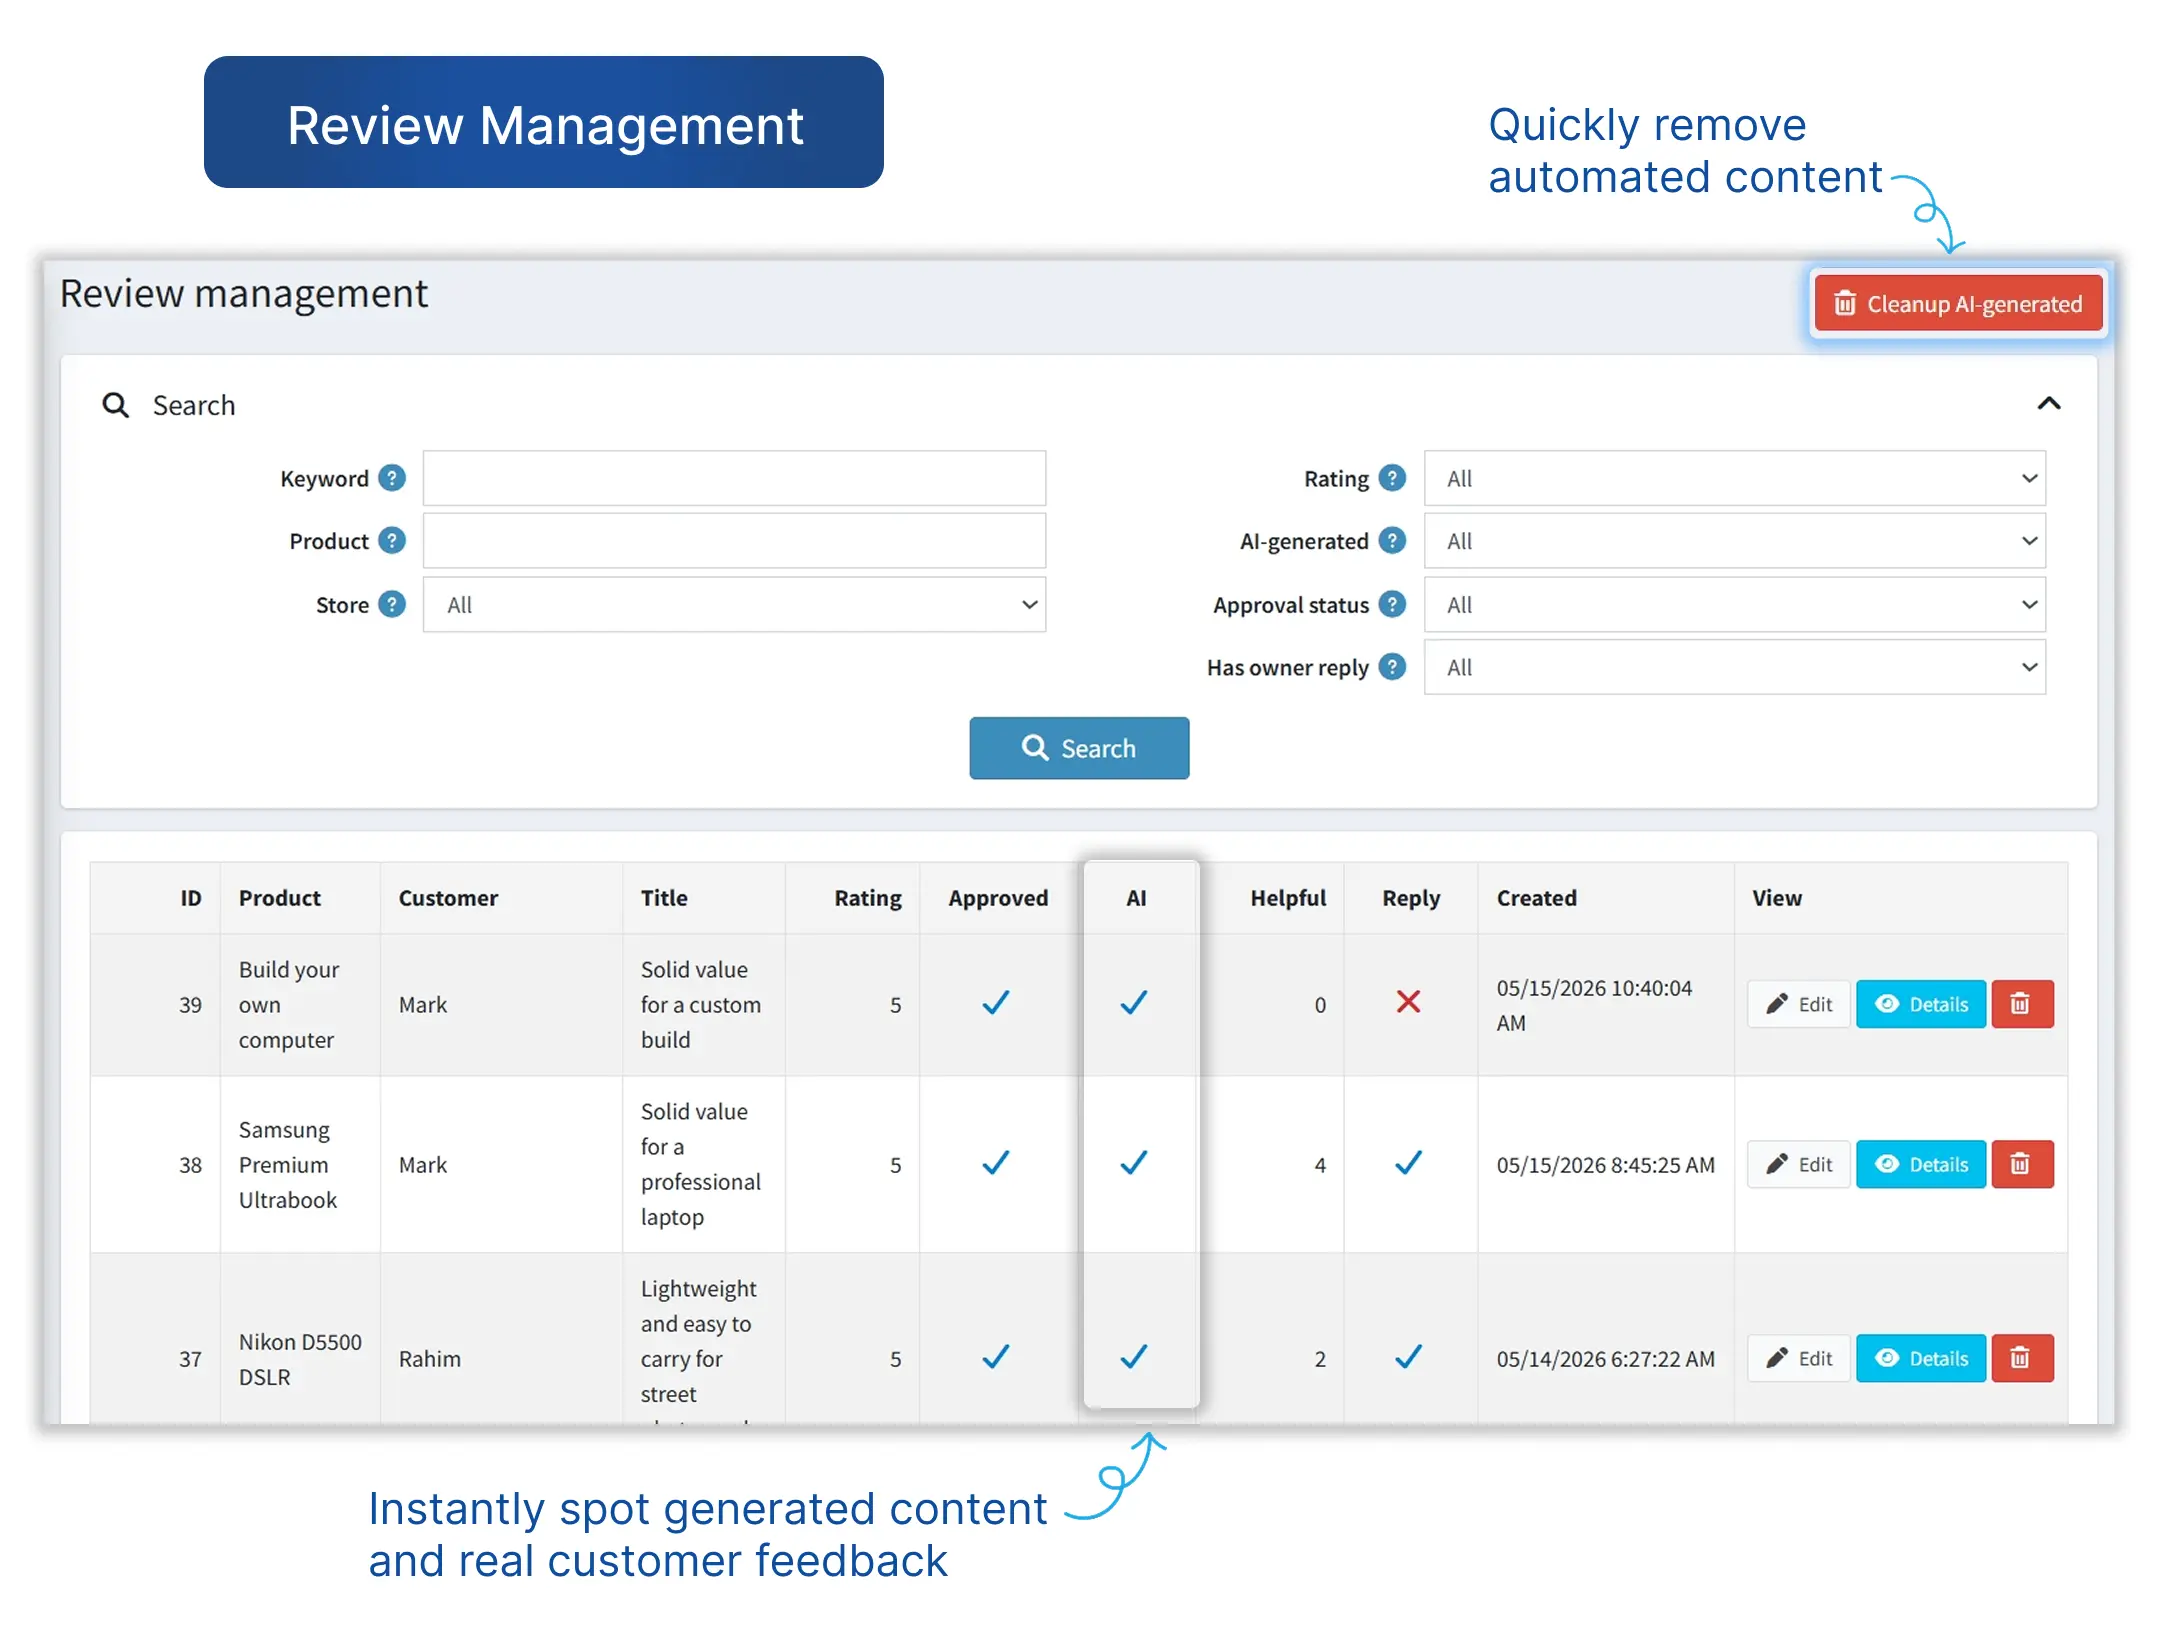Open the Store dropdown
The width and height of the screenshot is (2160, 1652).
pos(734,604)
